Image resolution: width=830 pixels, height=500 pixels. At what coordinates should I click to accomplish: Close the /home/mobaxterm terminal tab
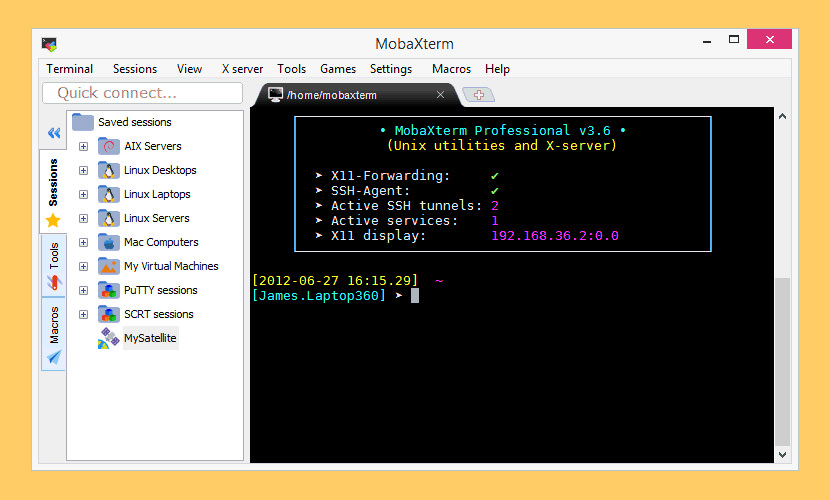[x=440, y=95]
